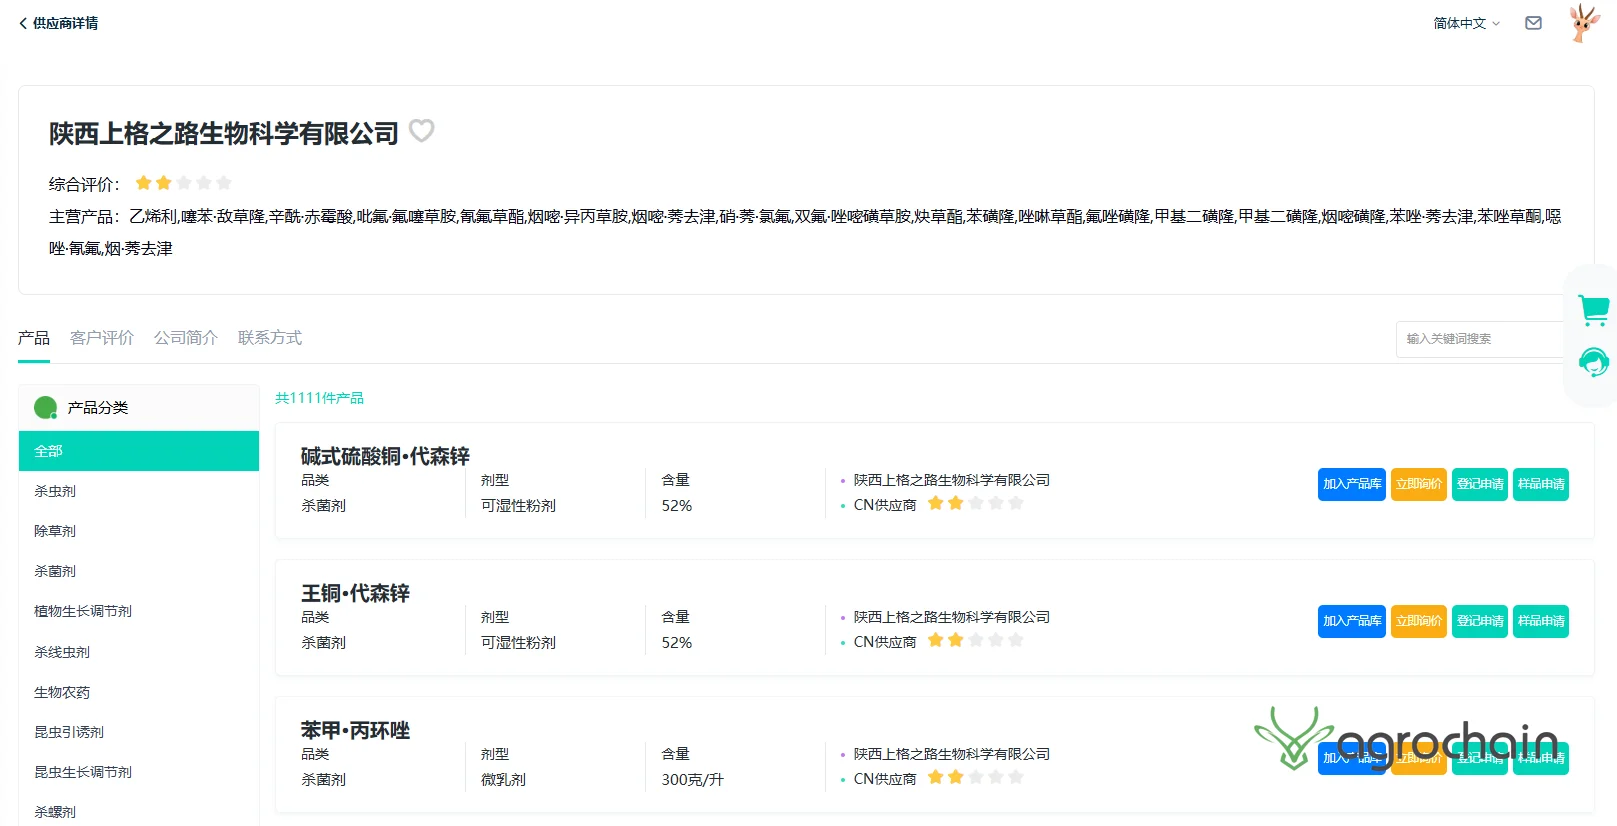
Task: Click 样品申请 for 王铜·代森锌
Action: pyautogui.click(x=1541, y=621)
